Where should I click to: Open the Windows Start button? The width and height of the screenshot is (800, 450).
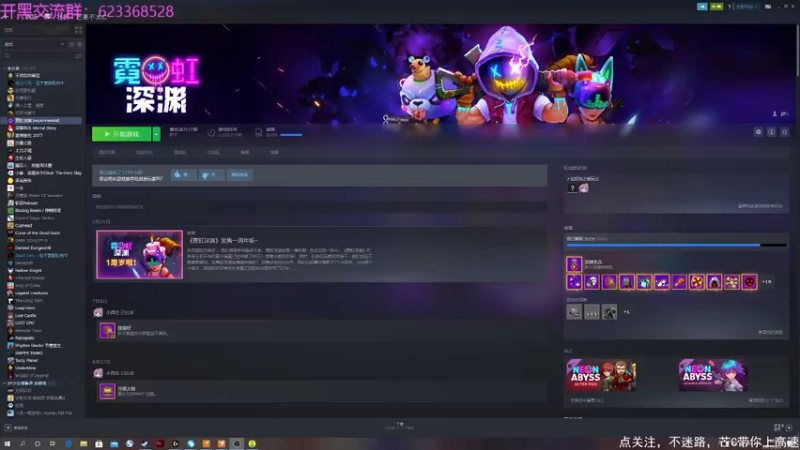click(x=7, y=444)
